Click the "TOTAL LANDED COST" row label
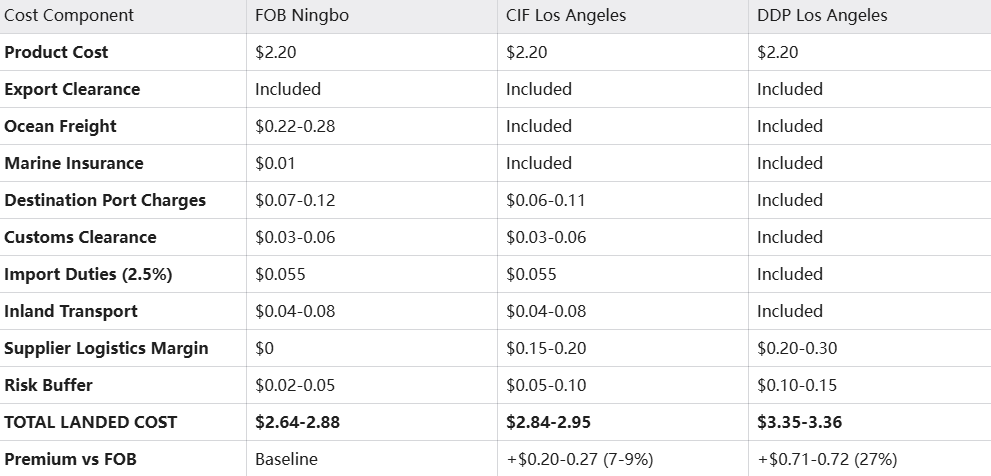Image resolution: width=991 pixels, height=476 pixels. (91, 422)
